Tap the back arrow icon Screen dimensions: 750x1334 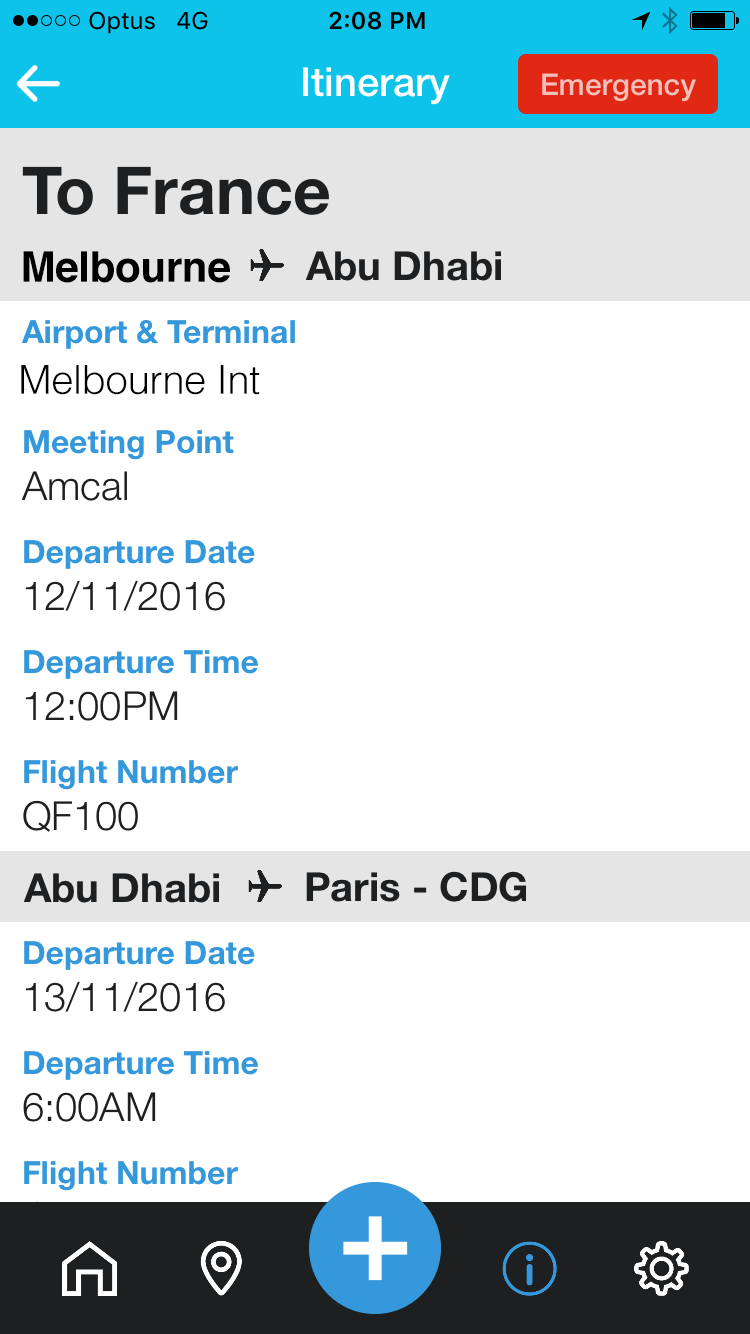[x=38, y=84]
